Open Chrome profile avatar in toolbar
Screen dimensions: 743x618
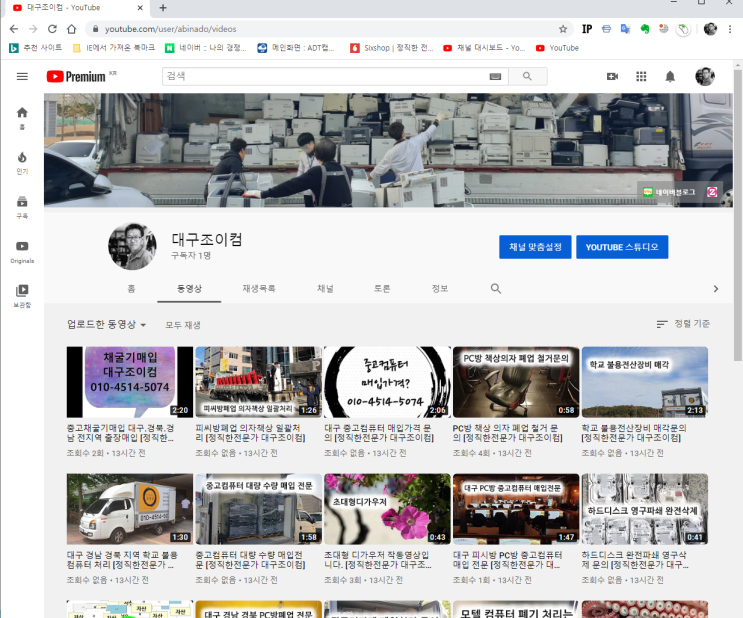click(710, 29)
